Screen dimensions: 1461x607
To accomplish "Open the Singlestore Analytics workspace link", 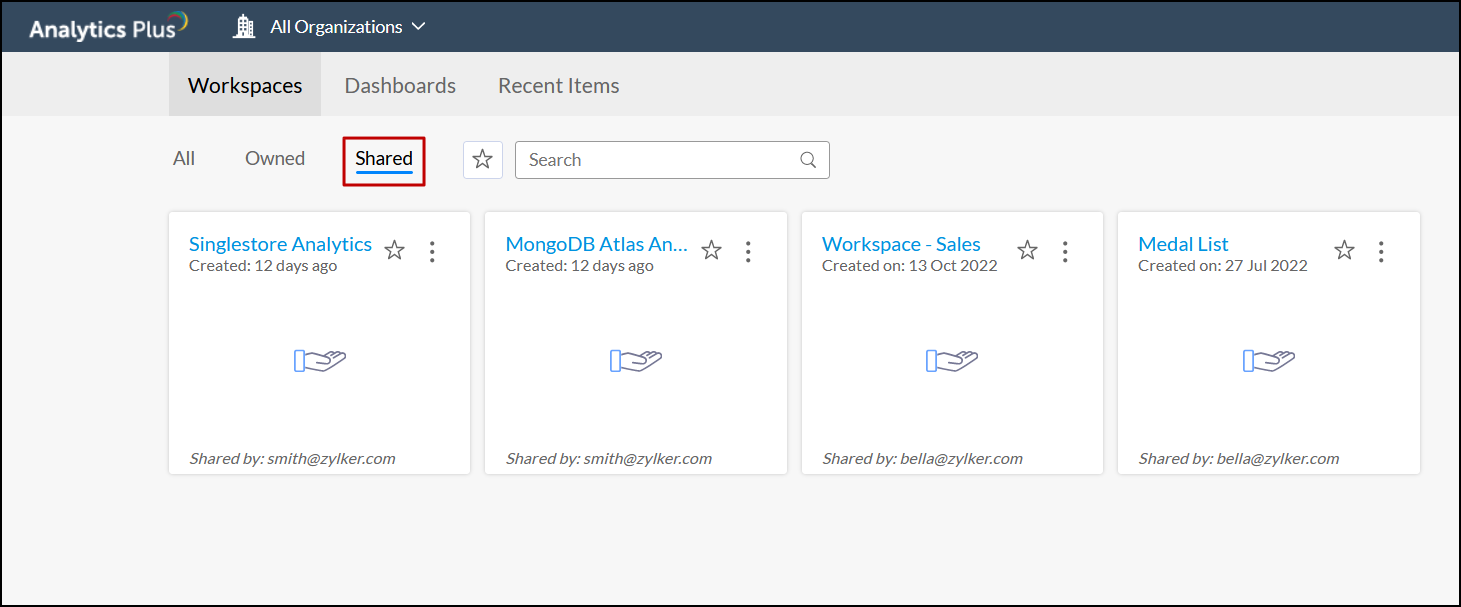I will tap(280, 244).
